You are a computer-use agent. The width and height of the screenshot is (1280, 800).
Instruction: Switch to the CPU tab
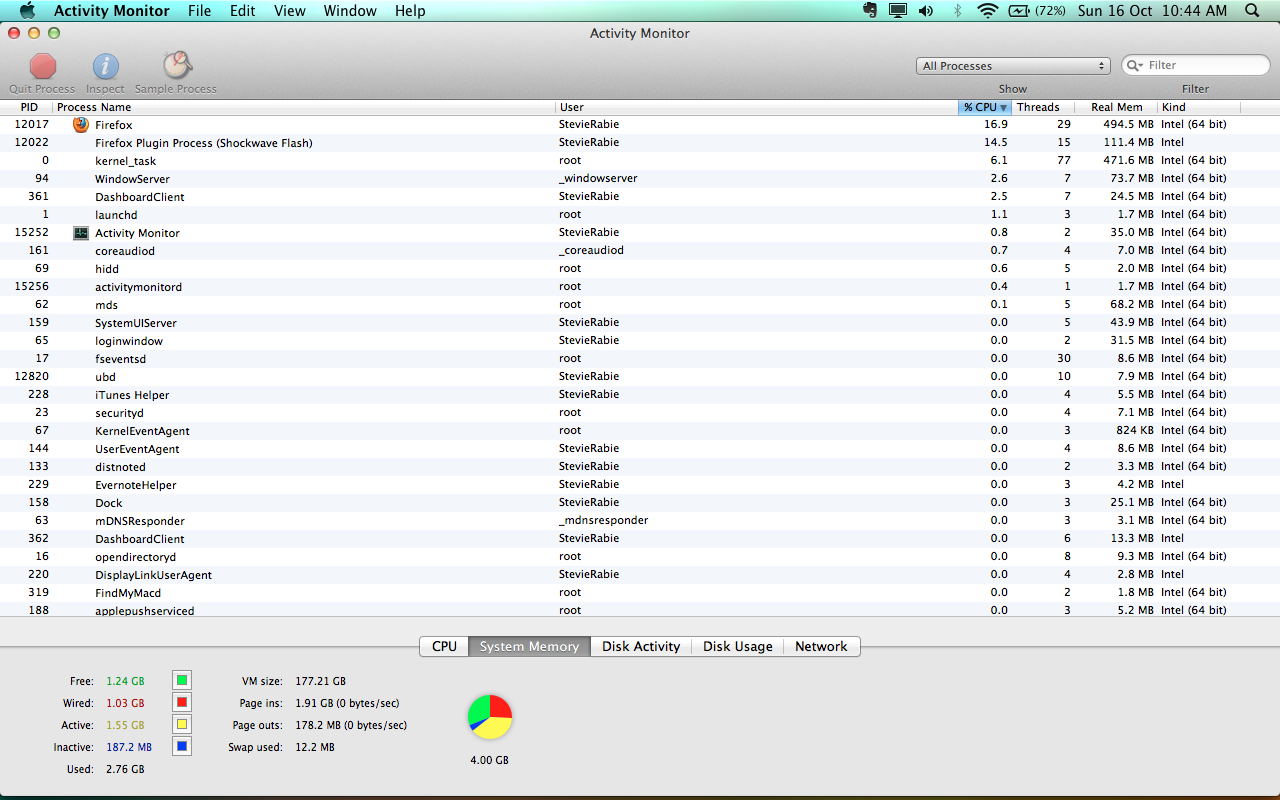pyautogui.click(x=445, y=647)
